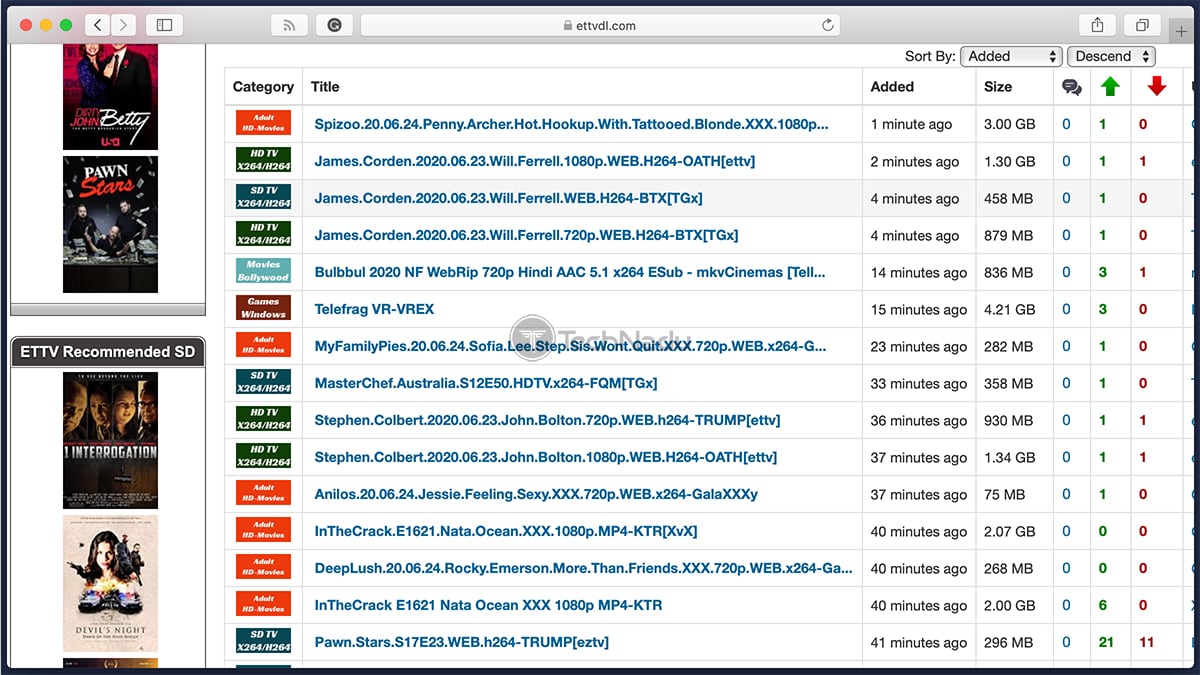Image resolution: width=1200 pixels, height=675 pixels.
Task: Click the comment count on Telefrag VR-VREX row
Action: (x=1066, y=309)
